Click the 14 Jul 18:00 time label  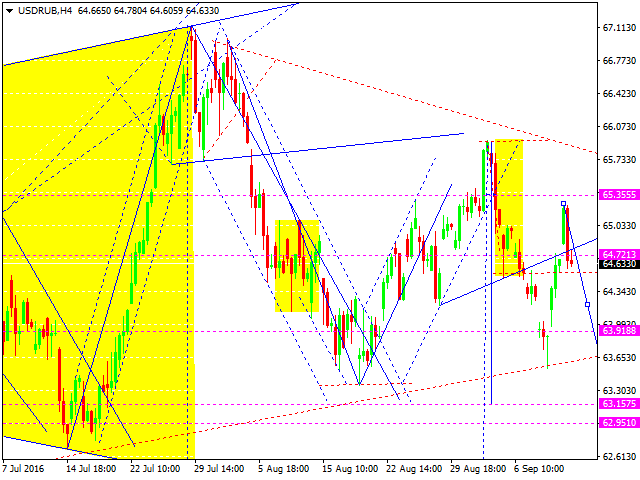coord(91,469)
